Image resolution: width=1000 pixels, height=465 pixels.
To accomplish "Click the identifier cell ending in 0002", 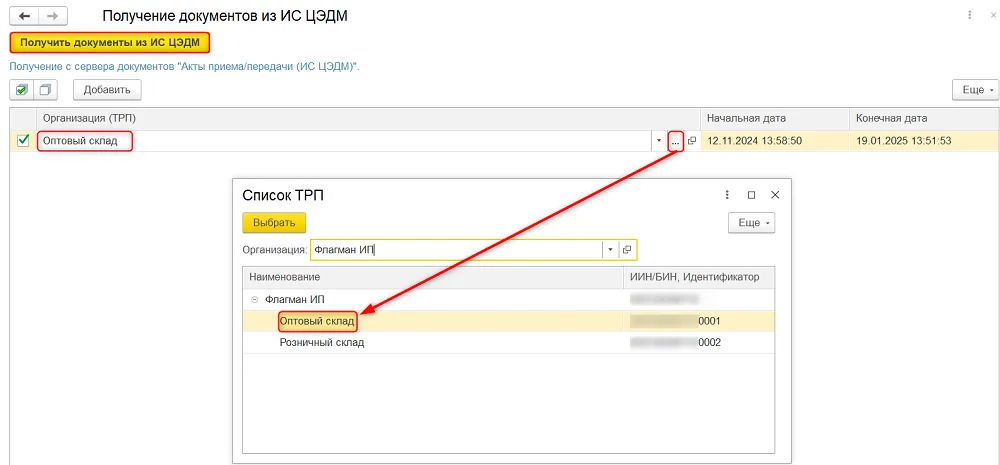I will [699, 343].
